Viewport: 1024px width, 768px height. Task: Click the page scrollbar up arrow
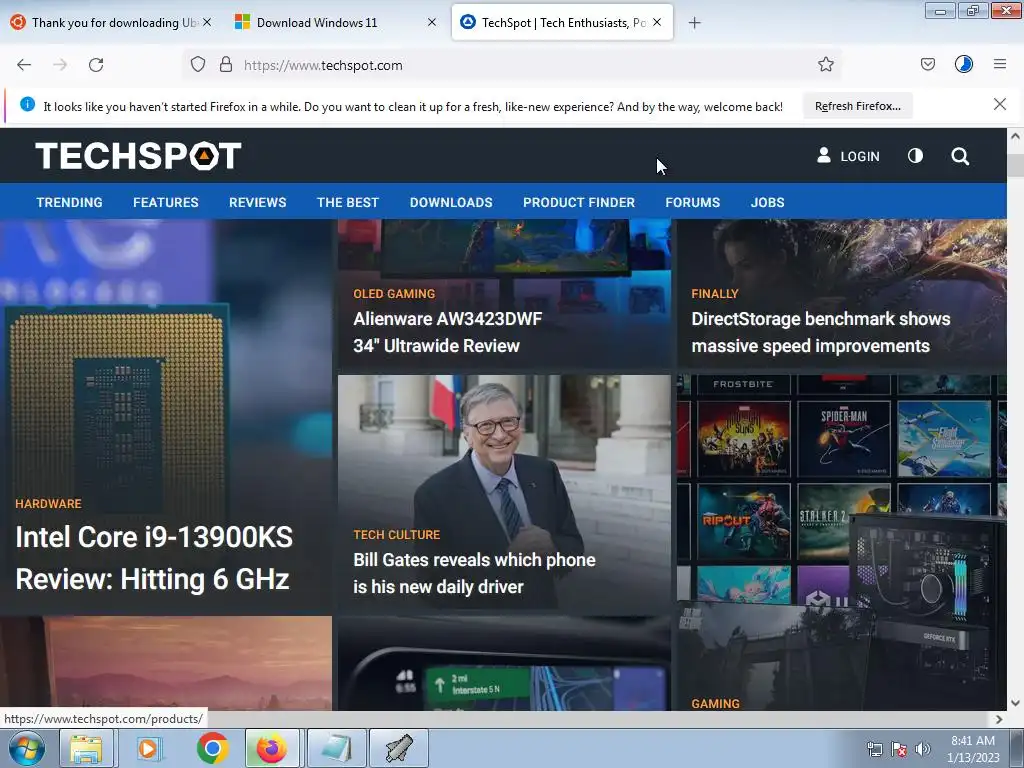coord(1015,136)
